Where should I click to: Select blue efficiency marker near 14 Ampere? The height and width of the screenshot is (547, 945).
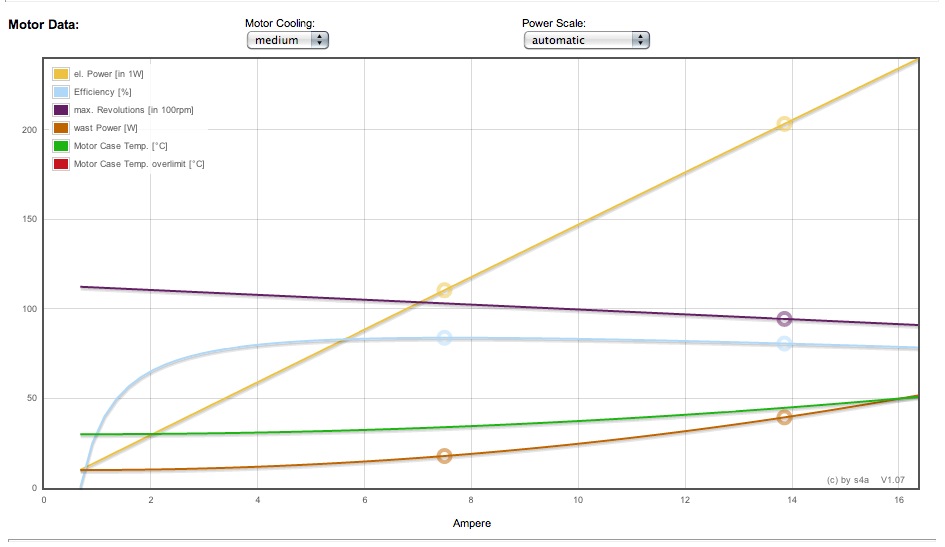[x=784, y=344]
